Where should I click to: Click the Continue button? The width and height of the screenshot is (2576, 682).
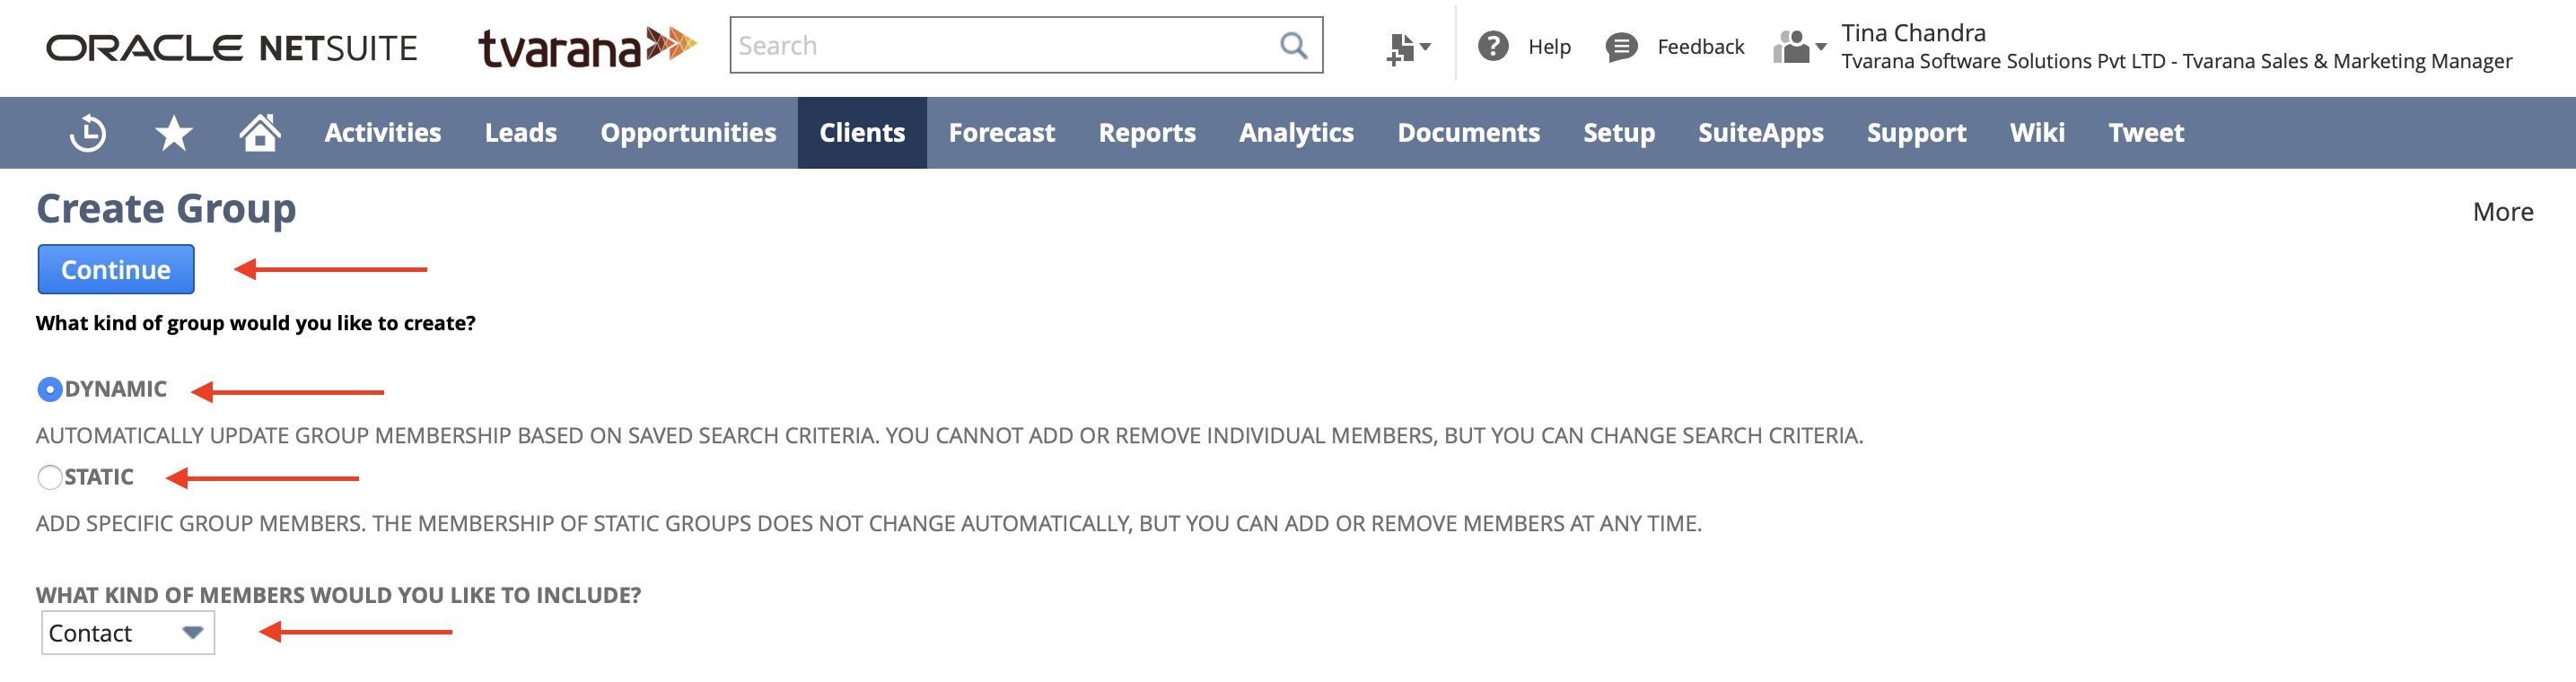(x=116, y=269)
